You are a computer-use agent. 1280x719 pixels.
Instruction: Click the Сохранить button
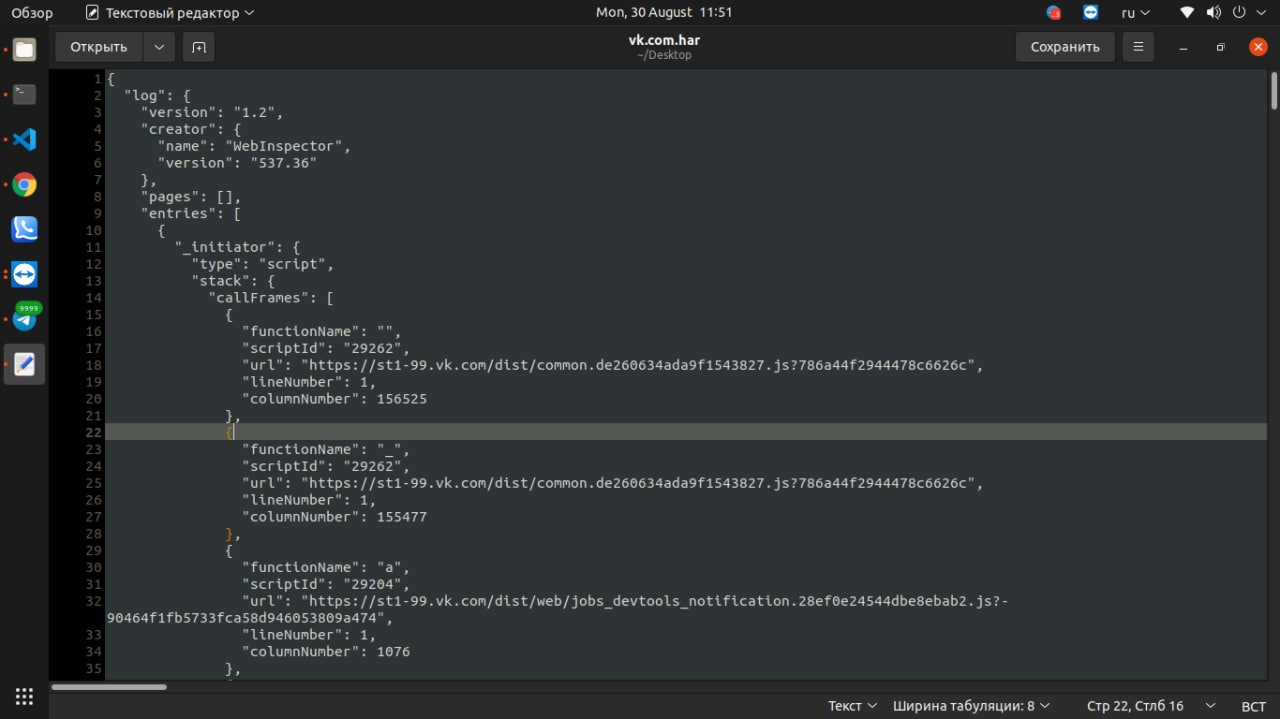tap(1065, 47)
